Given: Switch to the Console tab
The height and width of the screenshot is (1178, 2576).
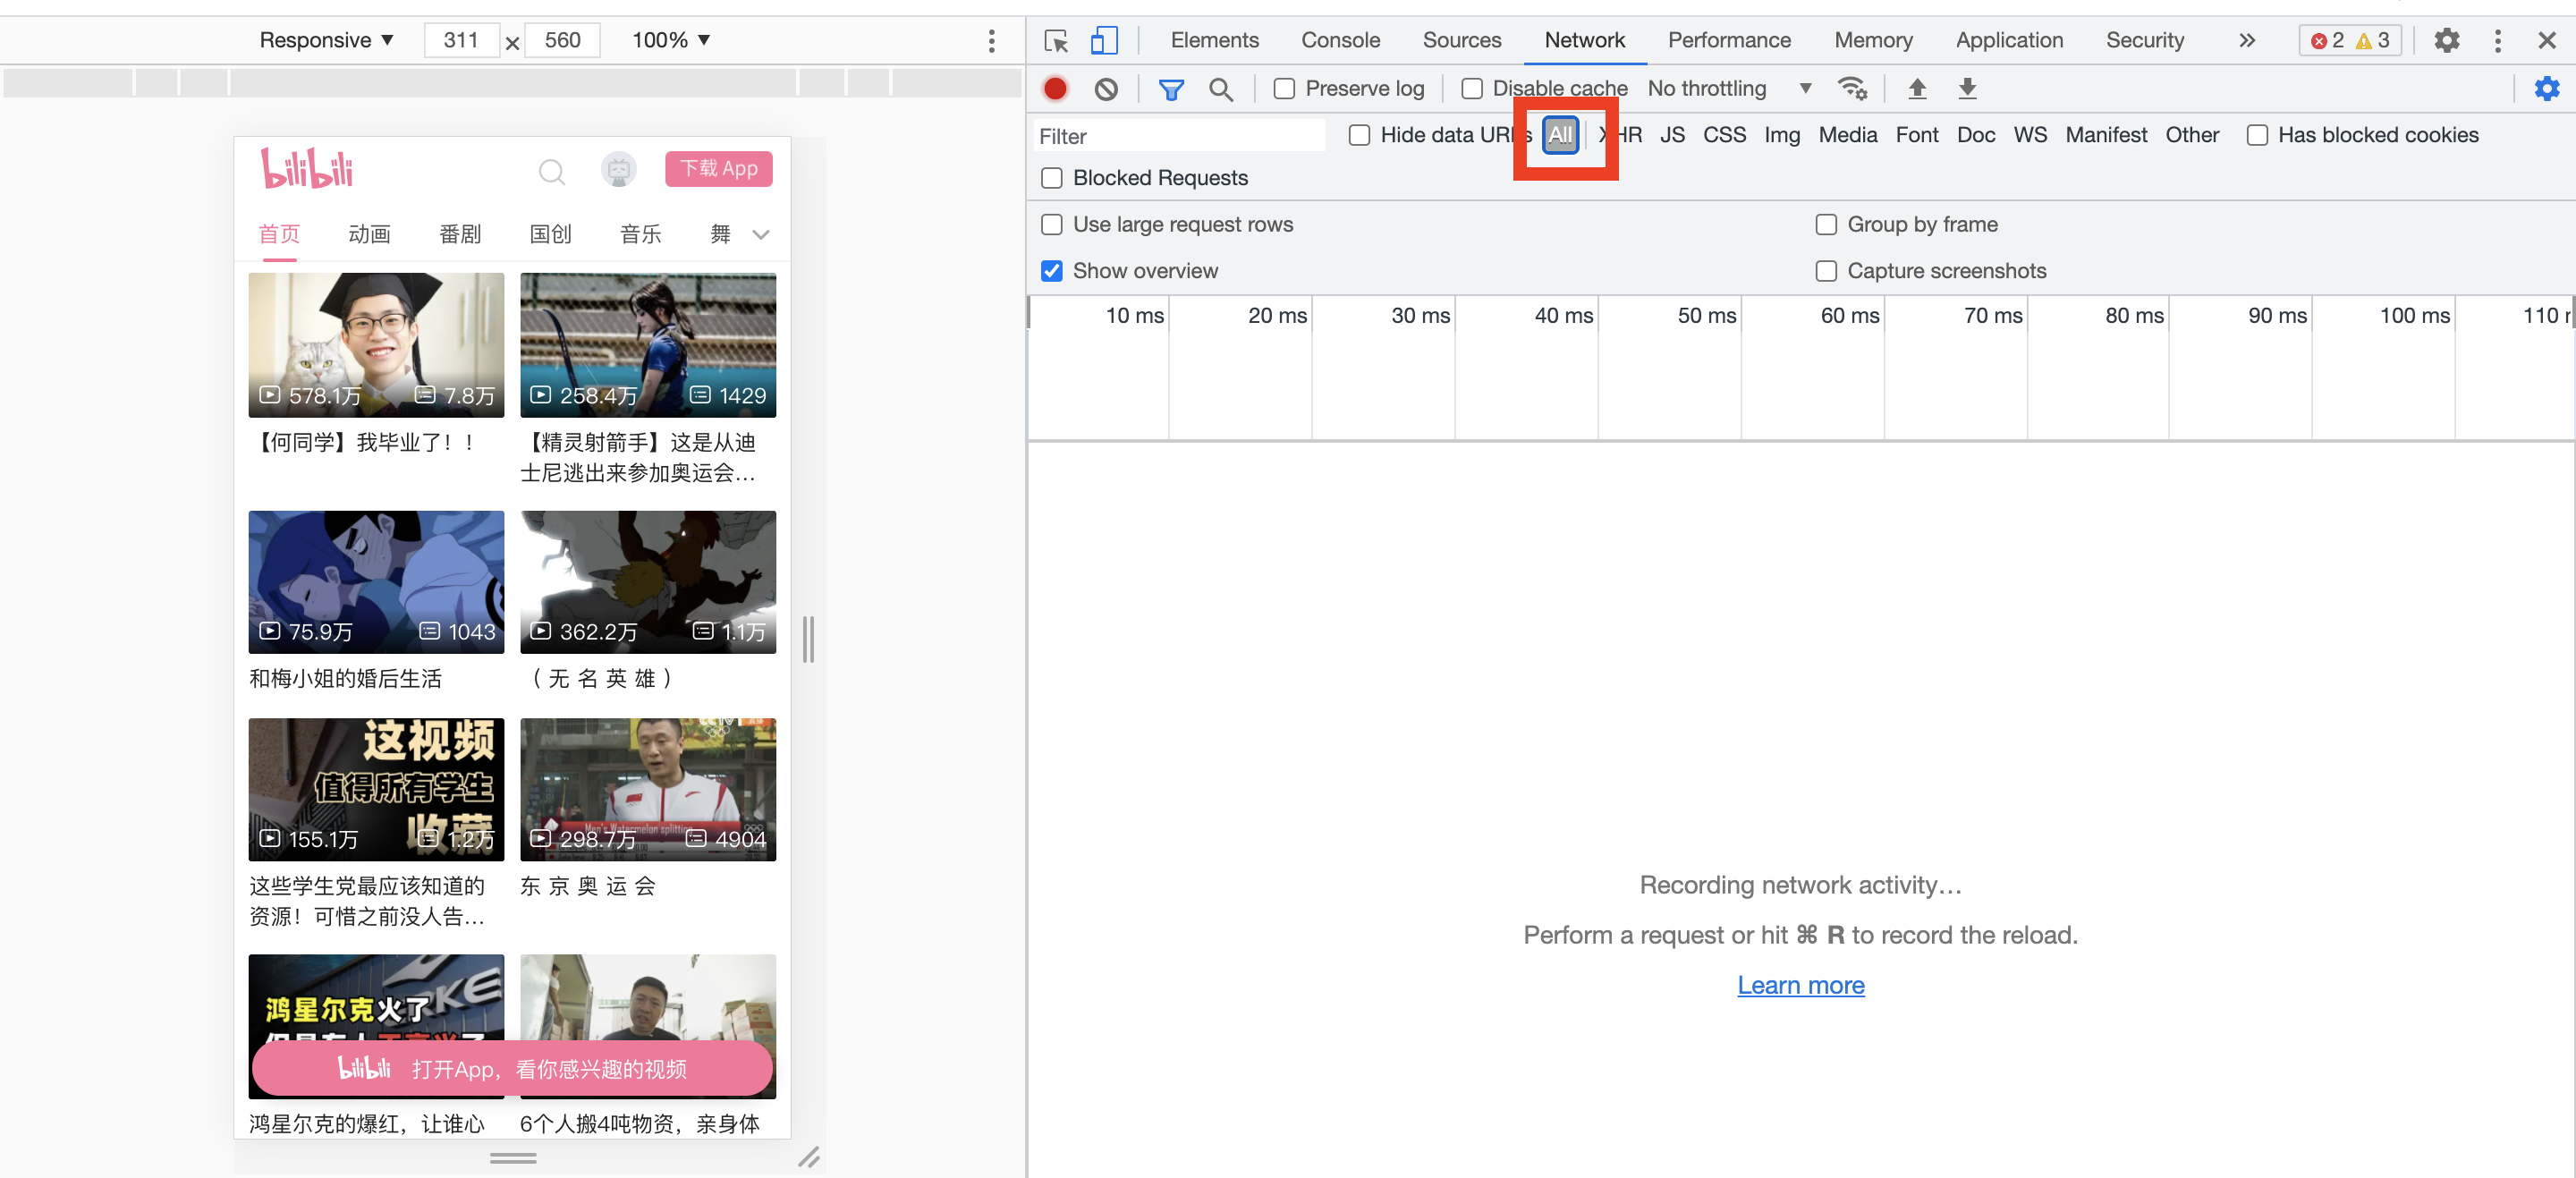Looking at the screenshot, I should [1340, 40].
